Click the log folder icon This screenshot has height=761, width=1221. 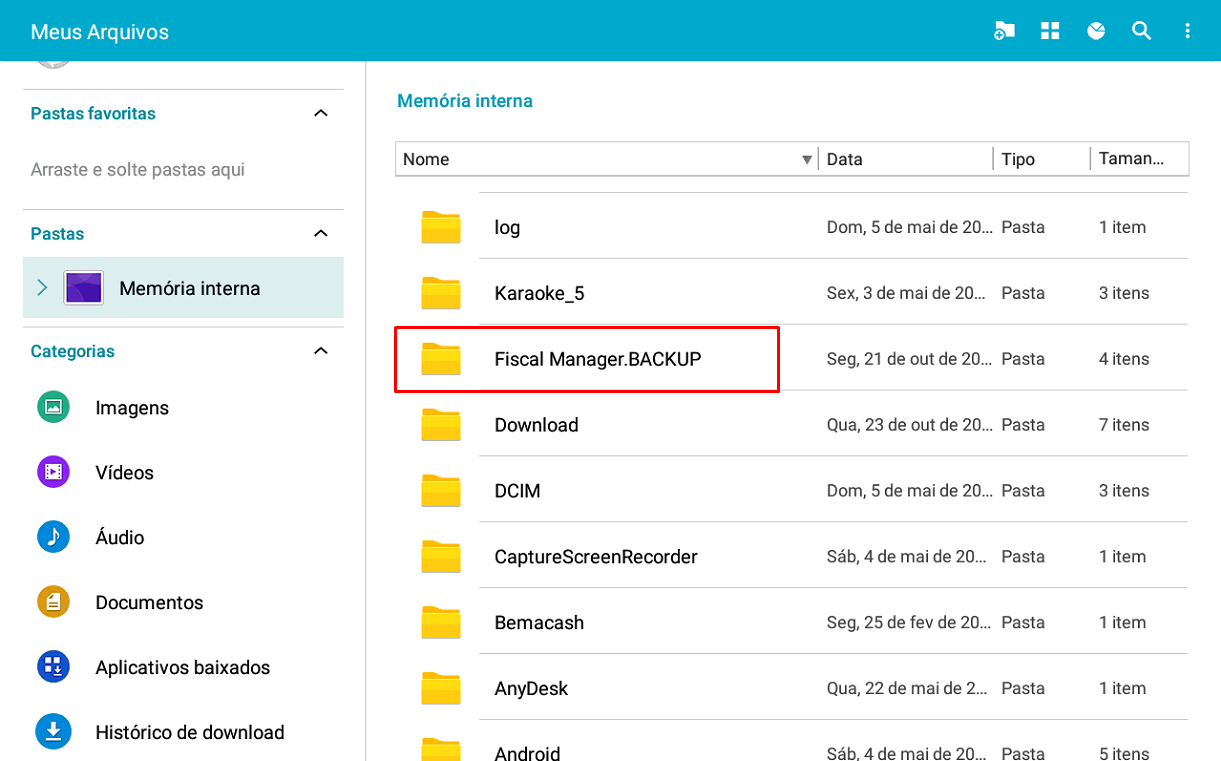(441, 227)
